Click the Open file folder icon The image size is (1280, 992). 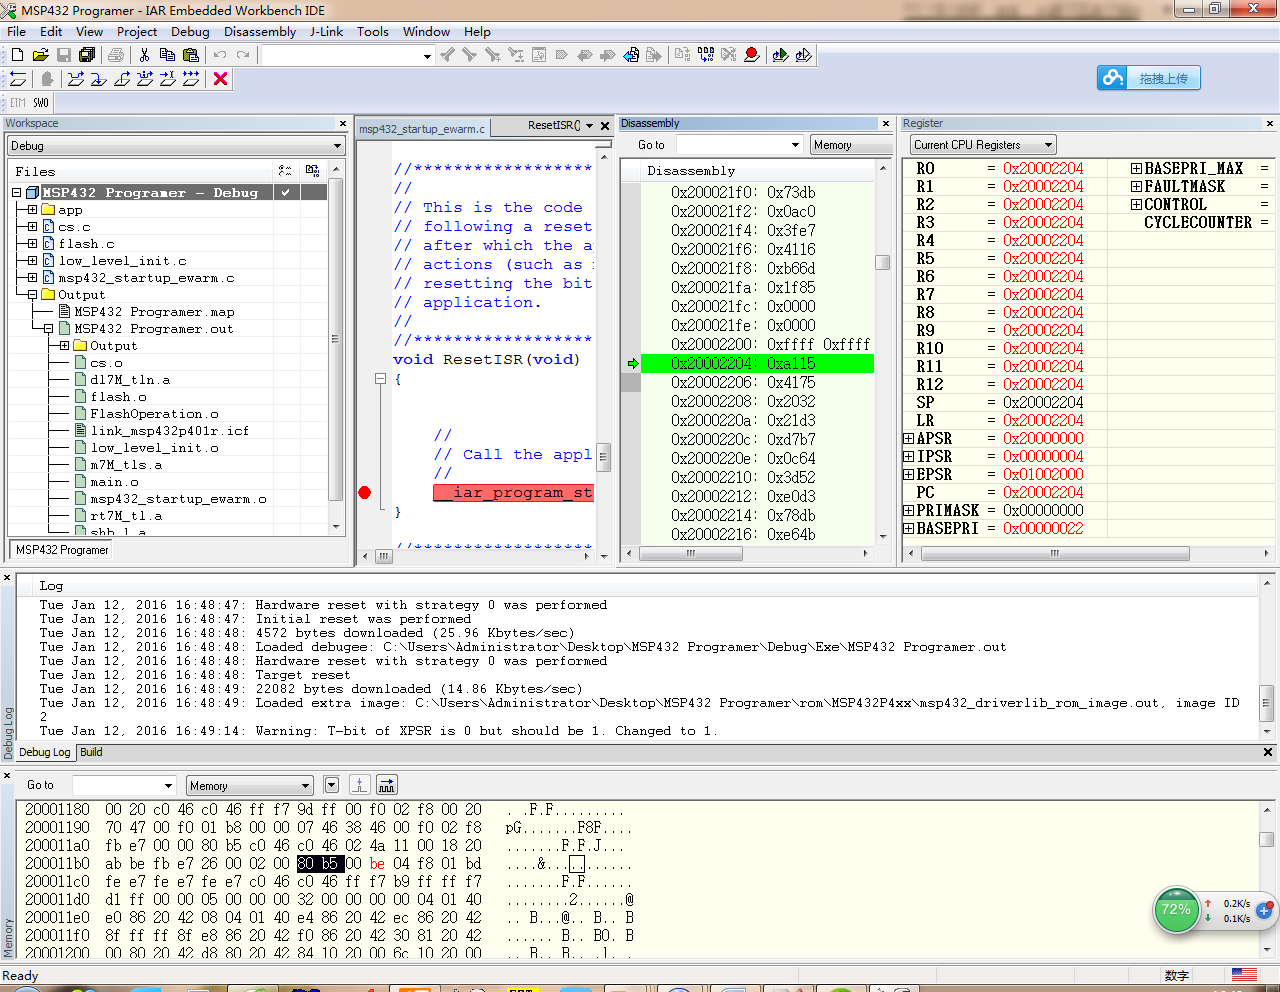(40, 55)
